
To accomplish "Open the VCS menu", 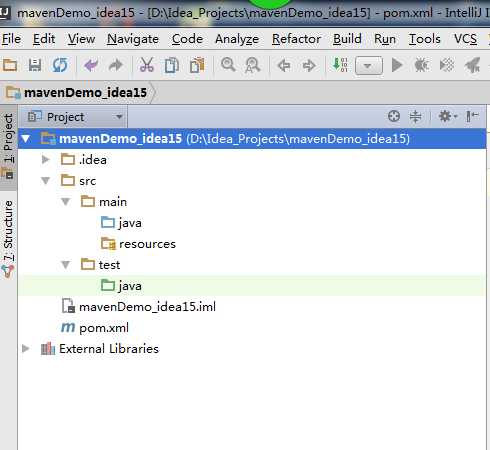I will click(x=465, y=39).
